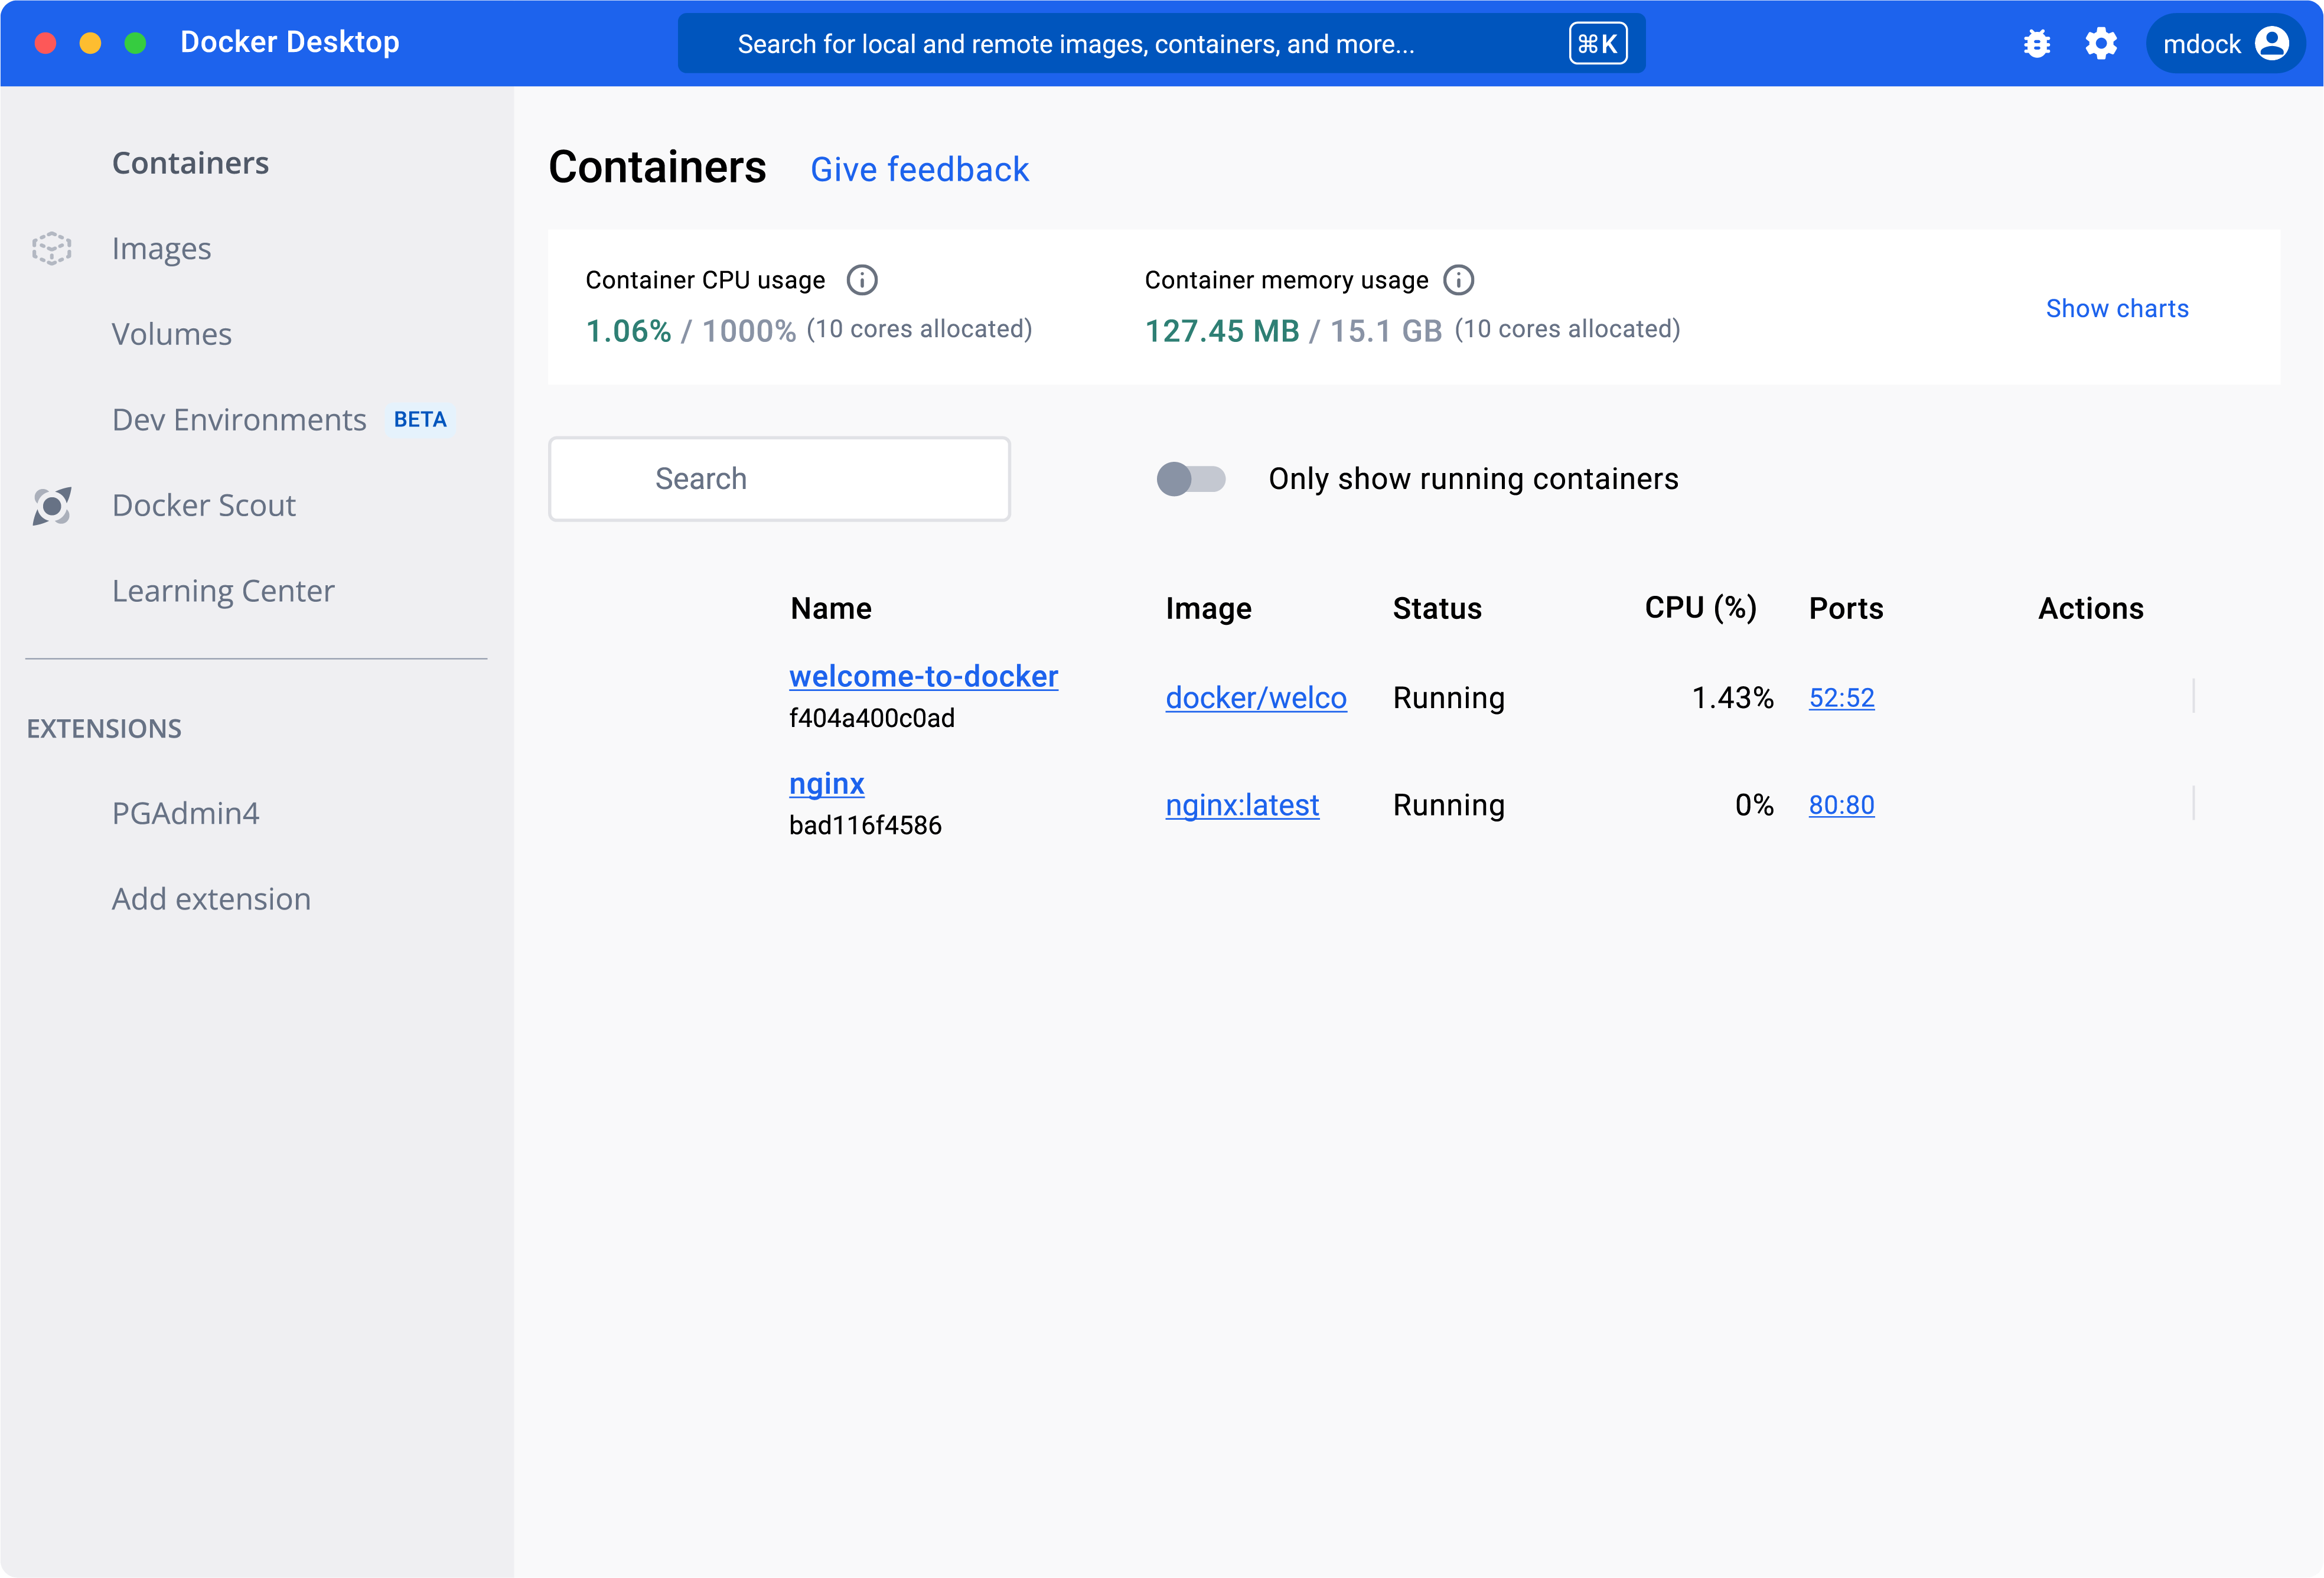
Task: Open port 80:80 link
Action: 1840,805
